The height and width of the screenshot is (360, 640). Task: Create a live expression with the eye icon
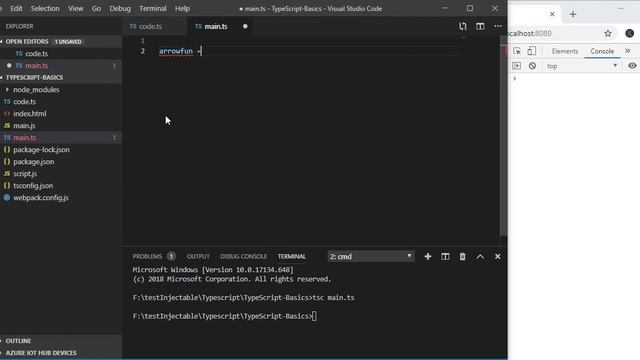(632, 66)
